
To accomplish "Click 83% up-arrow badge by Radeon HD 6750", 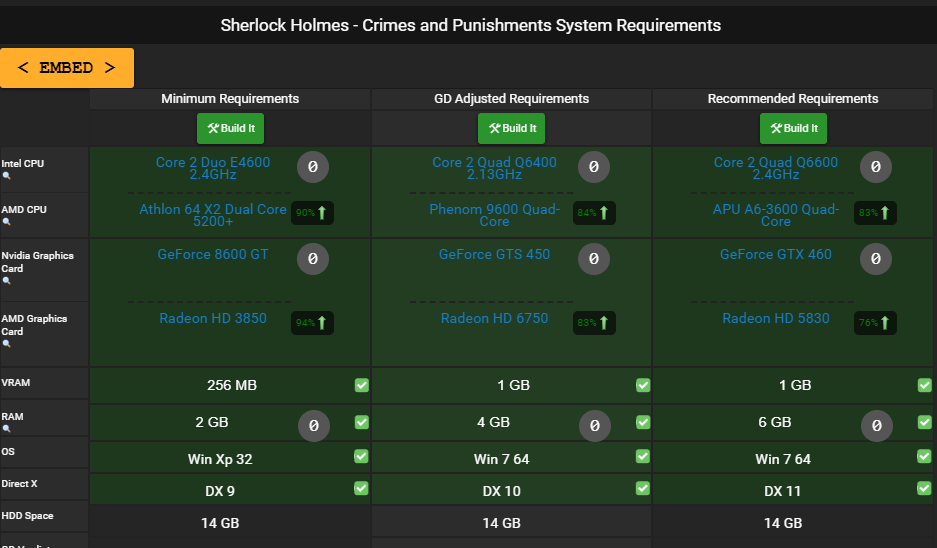I will pos(594,323).
